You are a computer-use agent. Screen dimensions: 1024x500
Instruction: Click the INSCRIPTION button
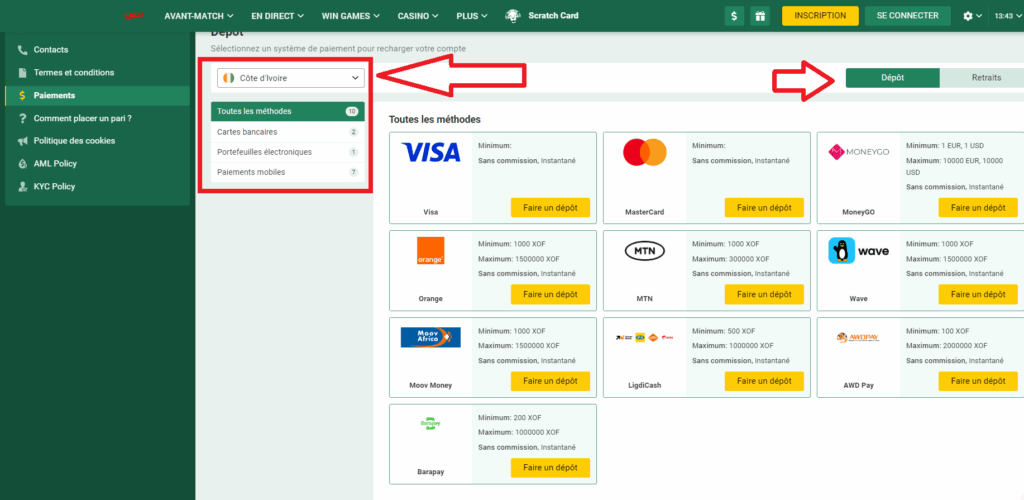click(x=820, y=16)
